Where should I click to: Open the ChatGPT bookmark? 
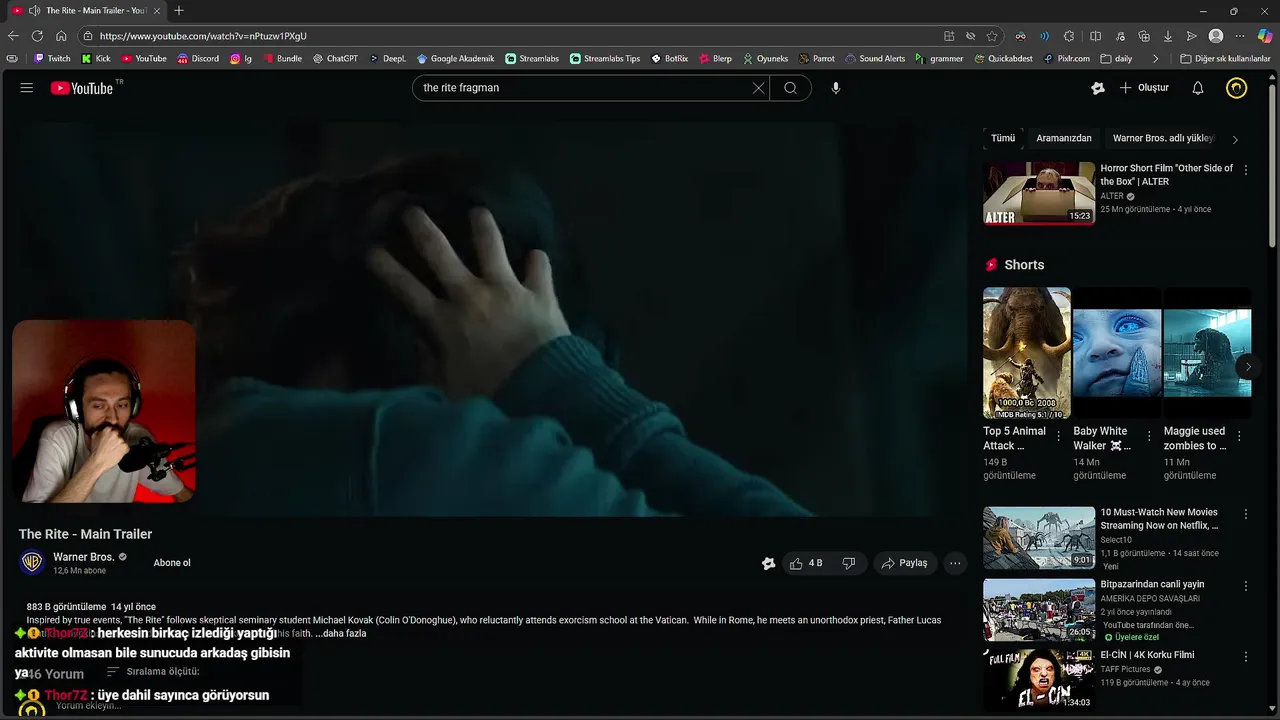335,59
